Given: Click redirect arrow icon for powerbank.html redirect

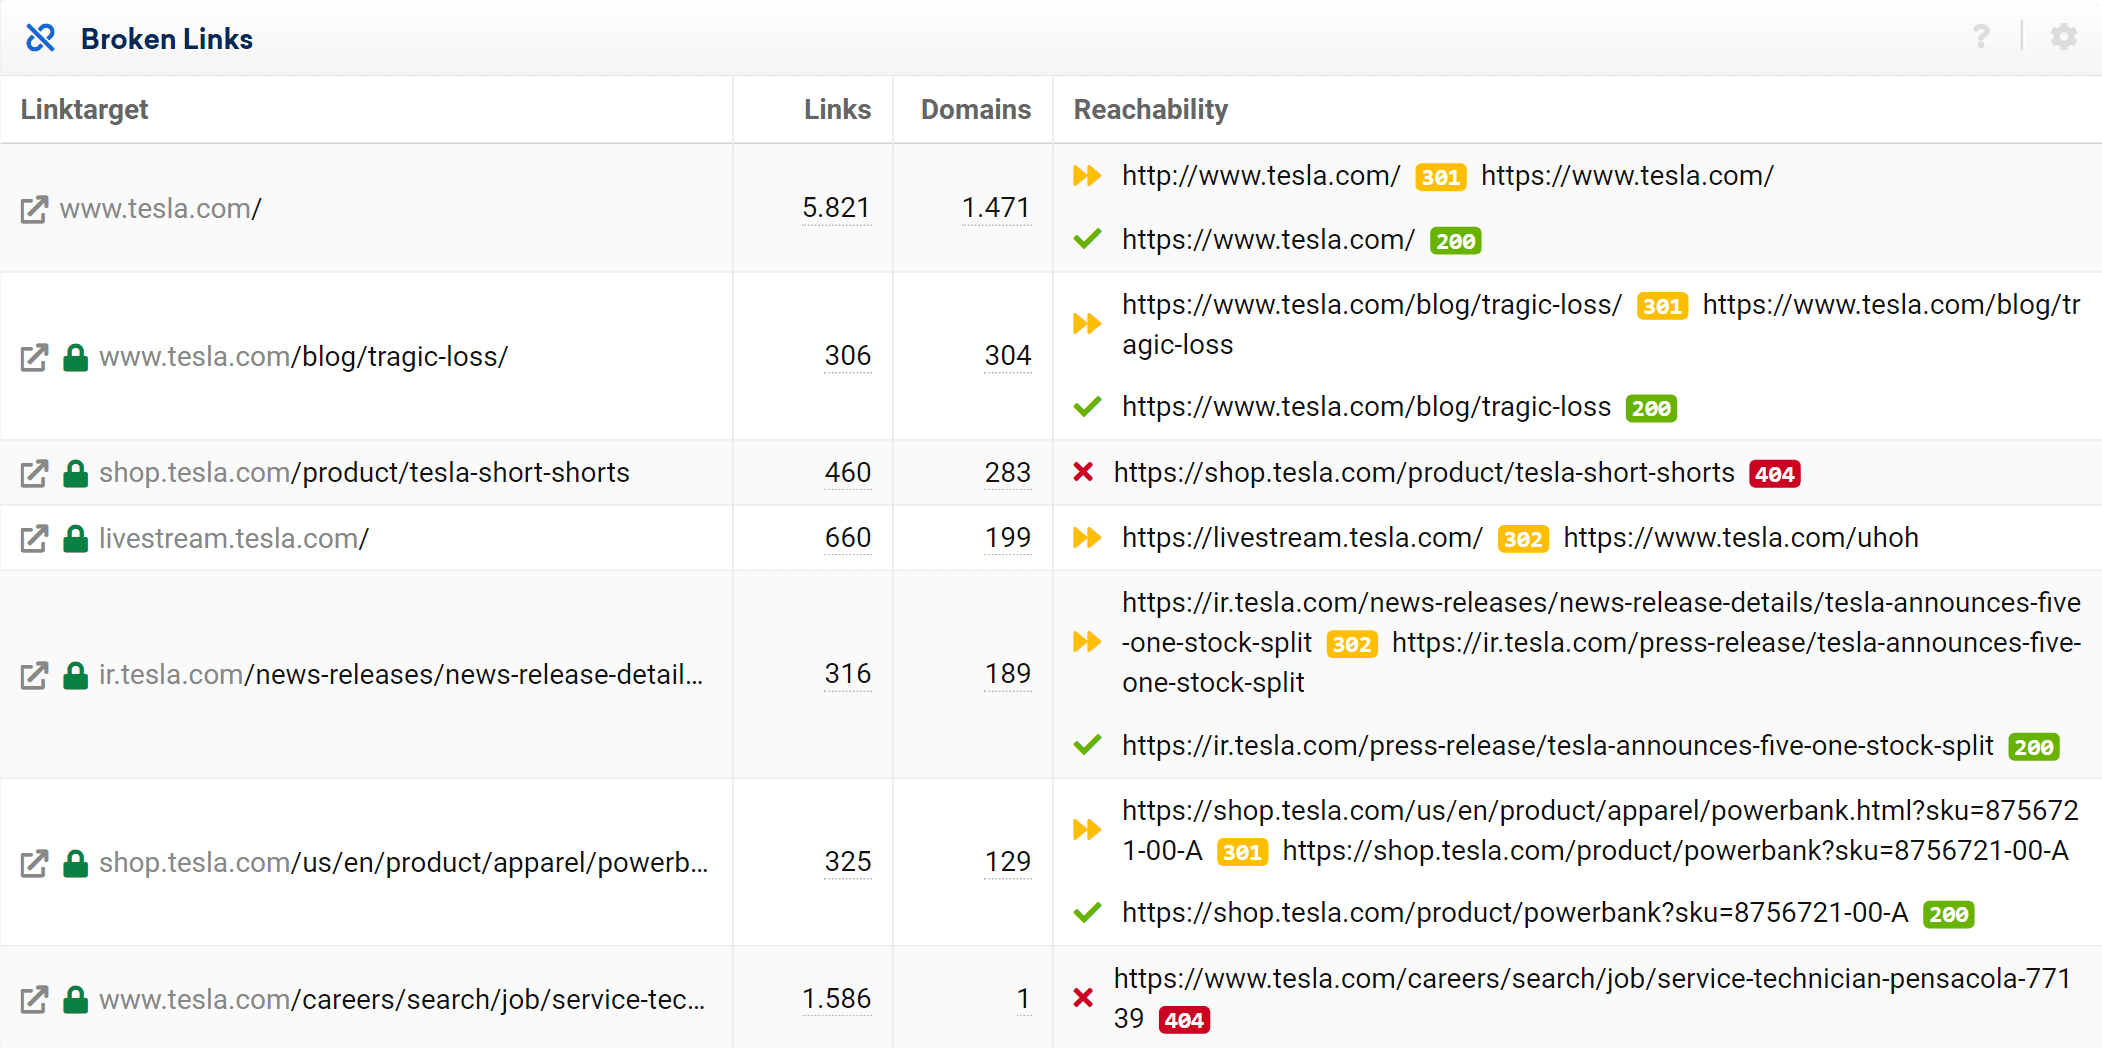Looking at the screenshot, I should click(x=1087, y=830).
